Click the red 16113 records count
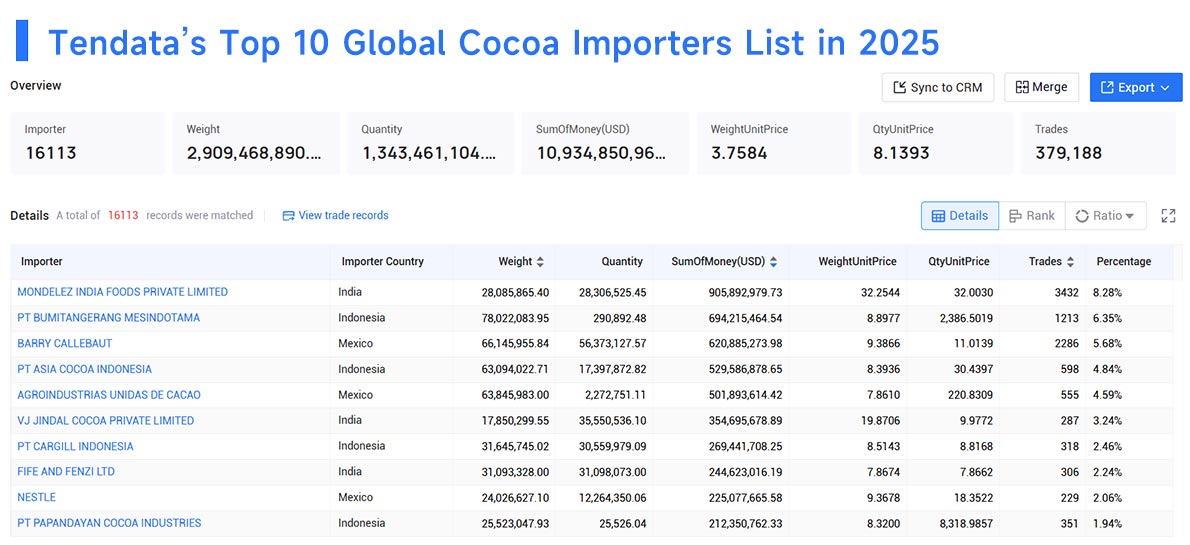Screen dimensions: 1190x545 coord(123,216)
